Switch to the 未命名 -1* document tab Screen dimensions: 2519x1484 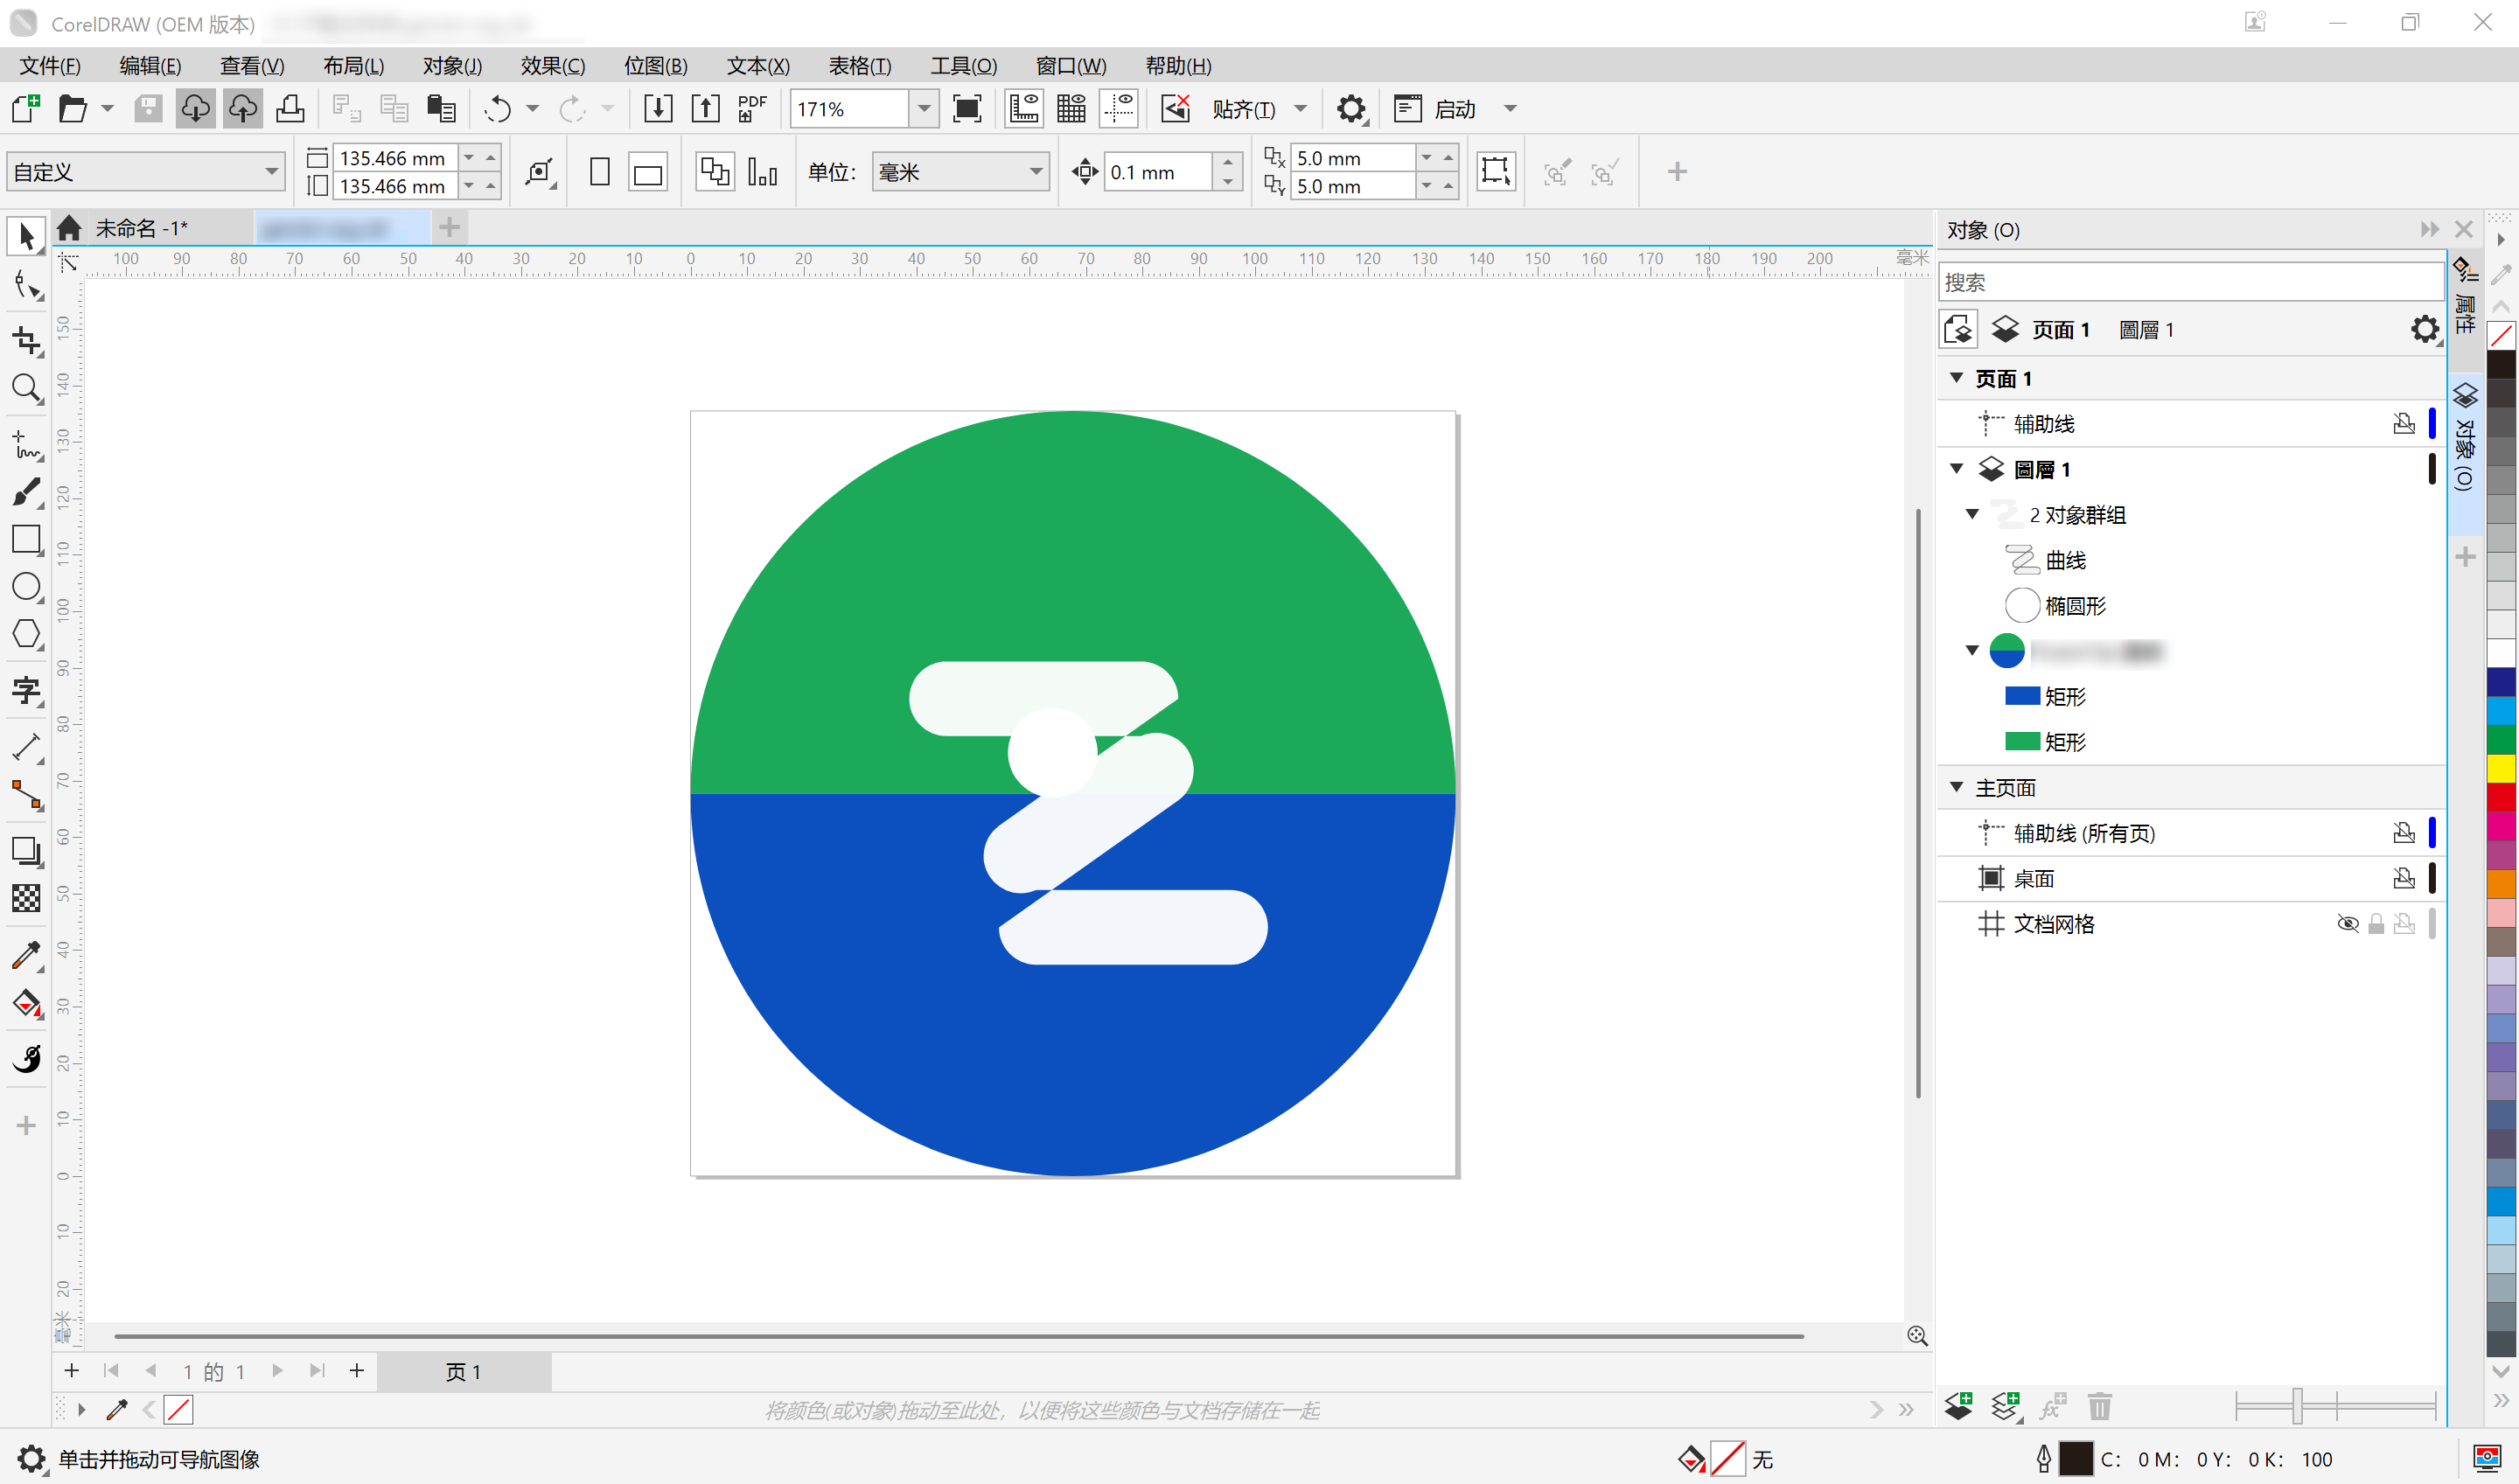pyautogui.click(x=141, y=228)
